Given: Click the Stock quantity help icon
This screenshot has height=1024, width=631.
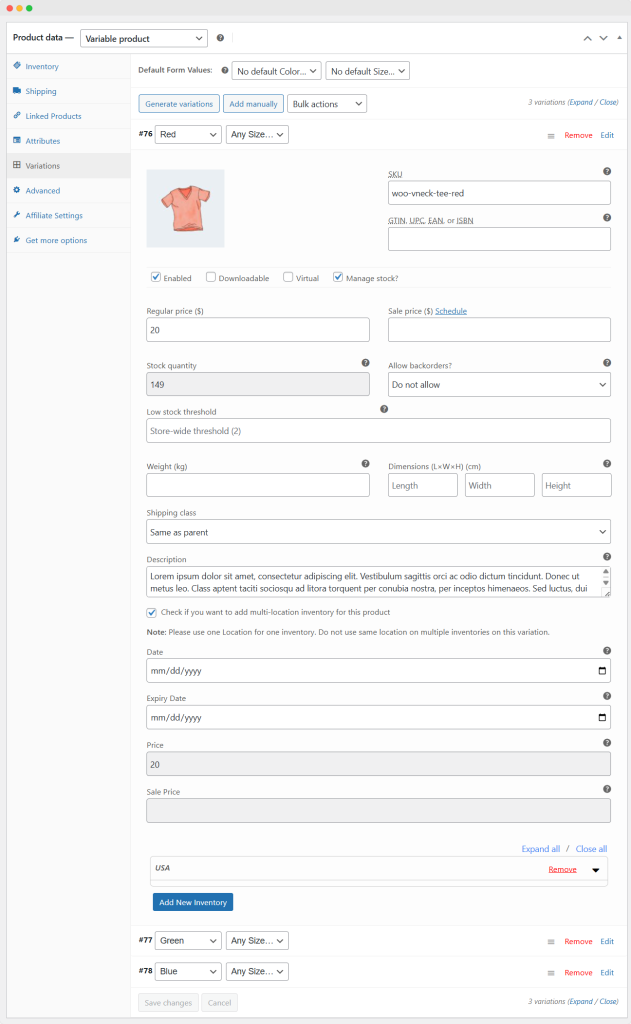Looking at the screenshot, I should [x=365, y=364].
